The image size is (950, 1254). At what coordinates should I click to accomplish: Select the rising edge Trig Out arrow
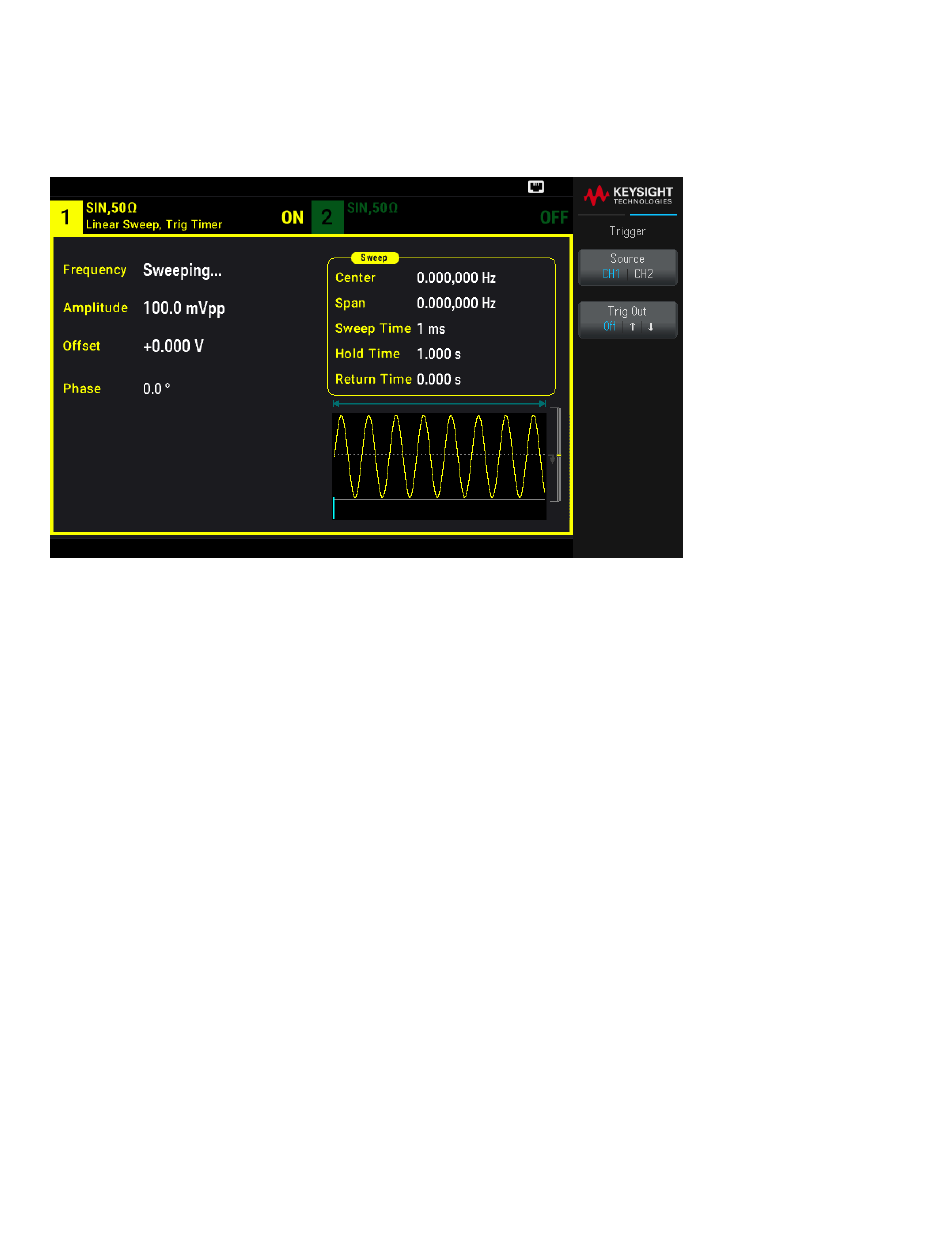pyautogui.click(x=632, y=326)
